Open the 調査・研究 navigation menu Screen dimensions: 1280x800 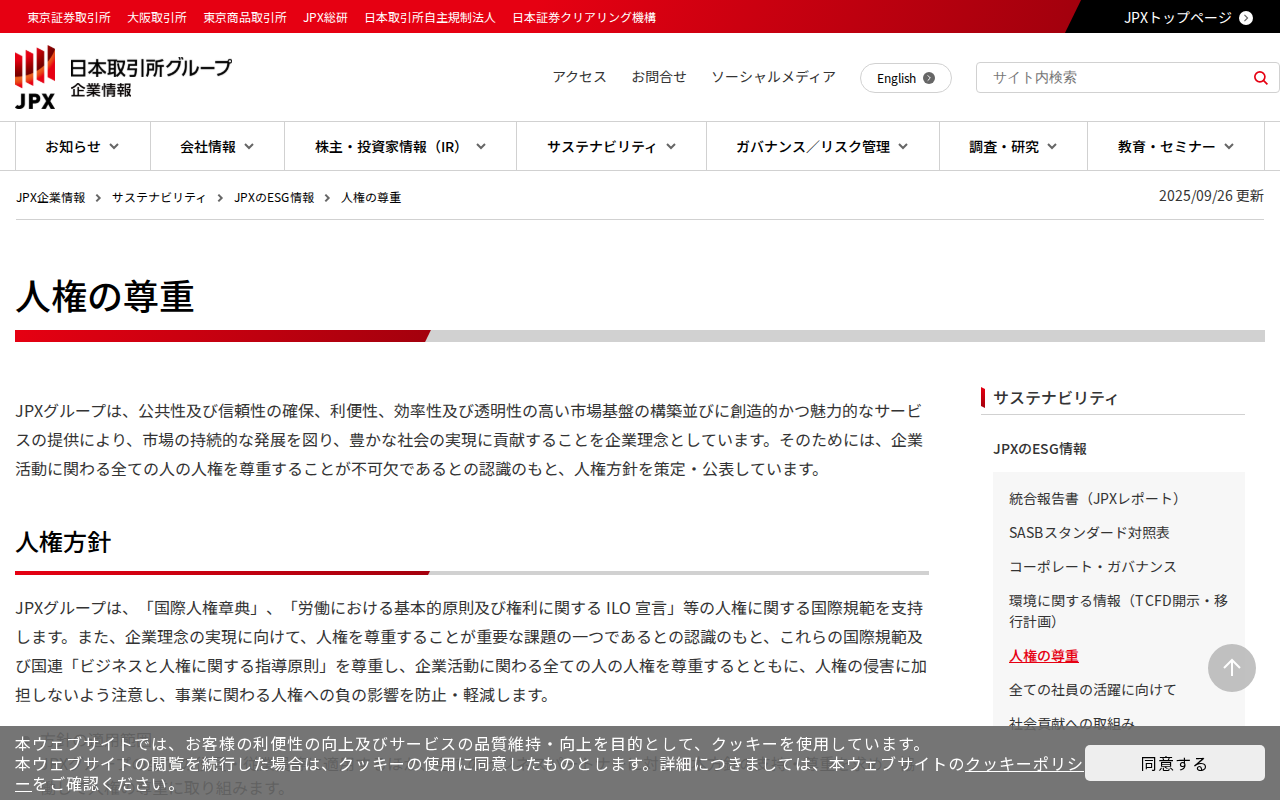[x=1014, y=147]
